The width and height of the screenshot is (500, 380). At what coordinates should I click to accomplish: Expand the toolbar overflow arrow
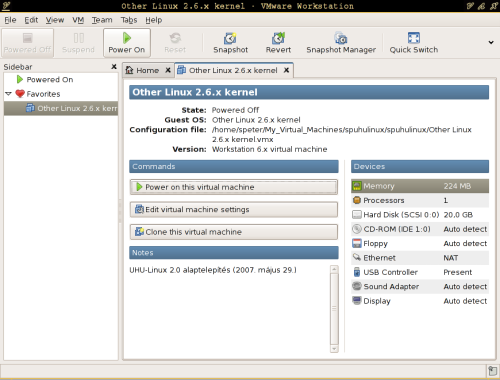point(491,42)
